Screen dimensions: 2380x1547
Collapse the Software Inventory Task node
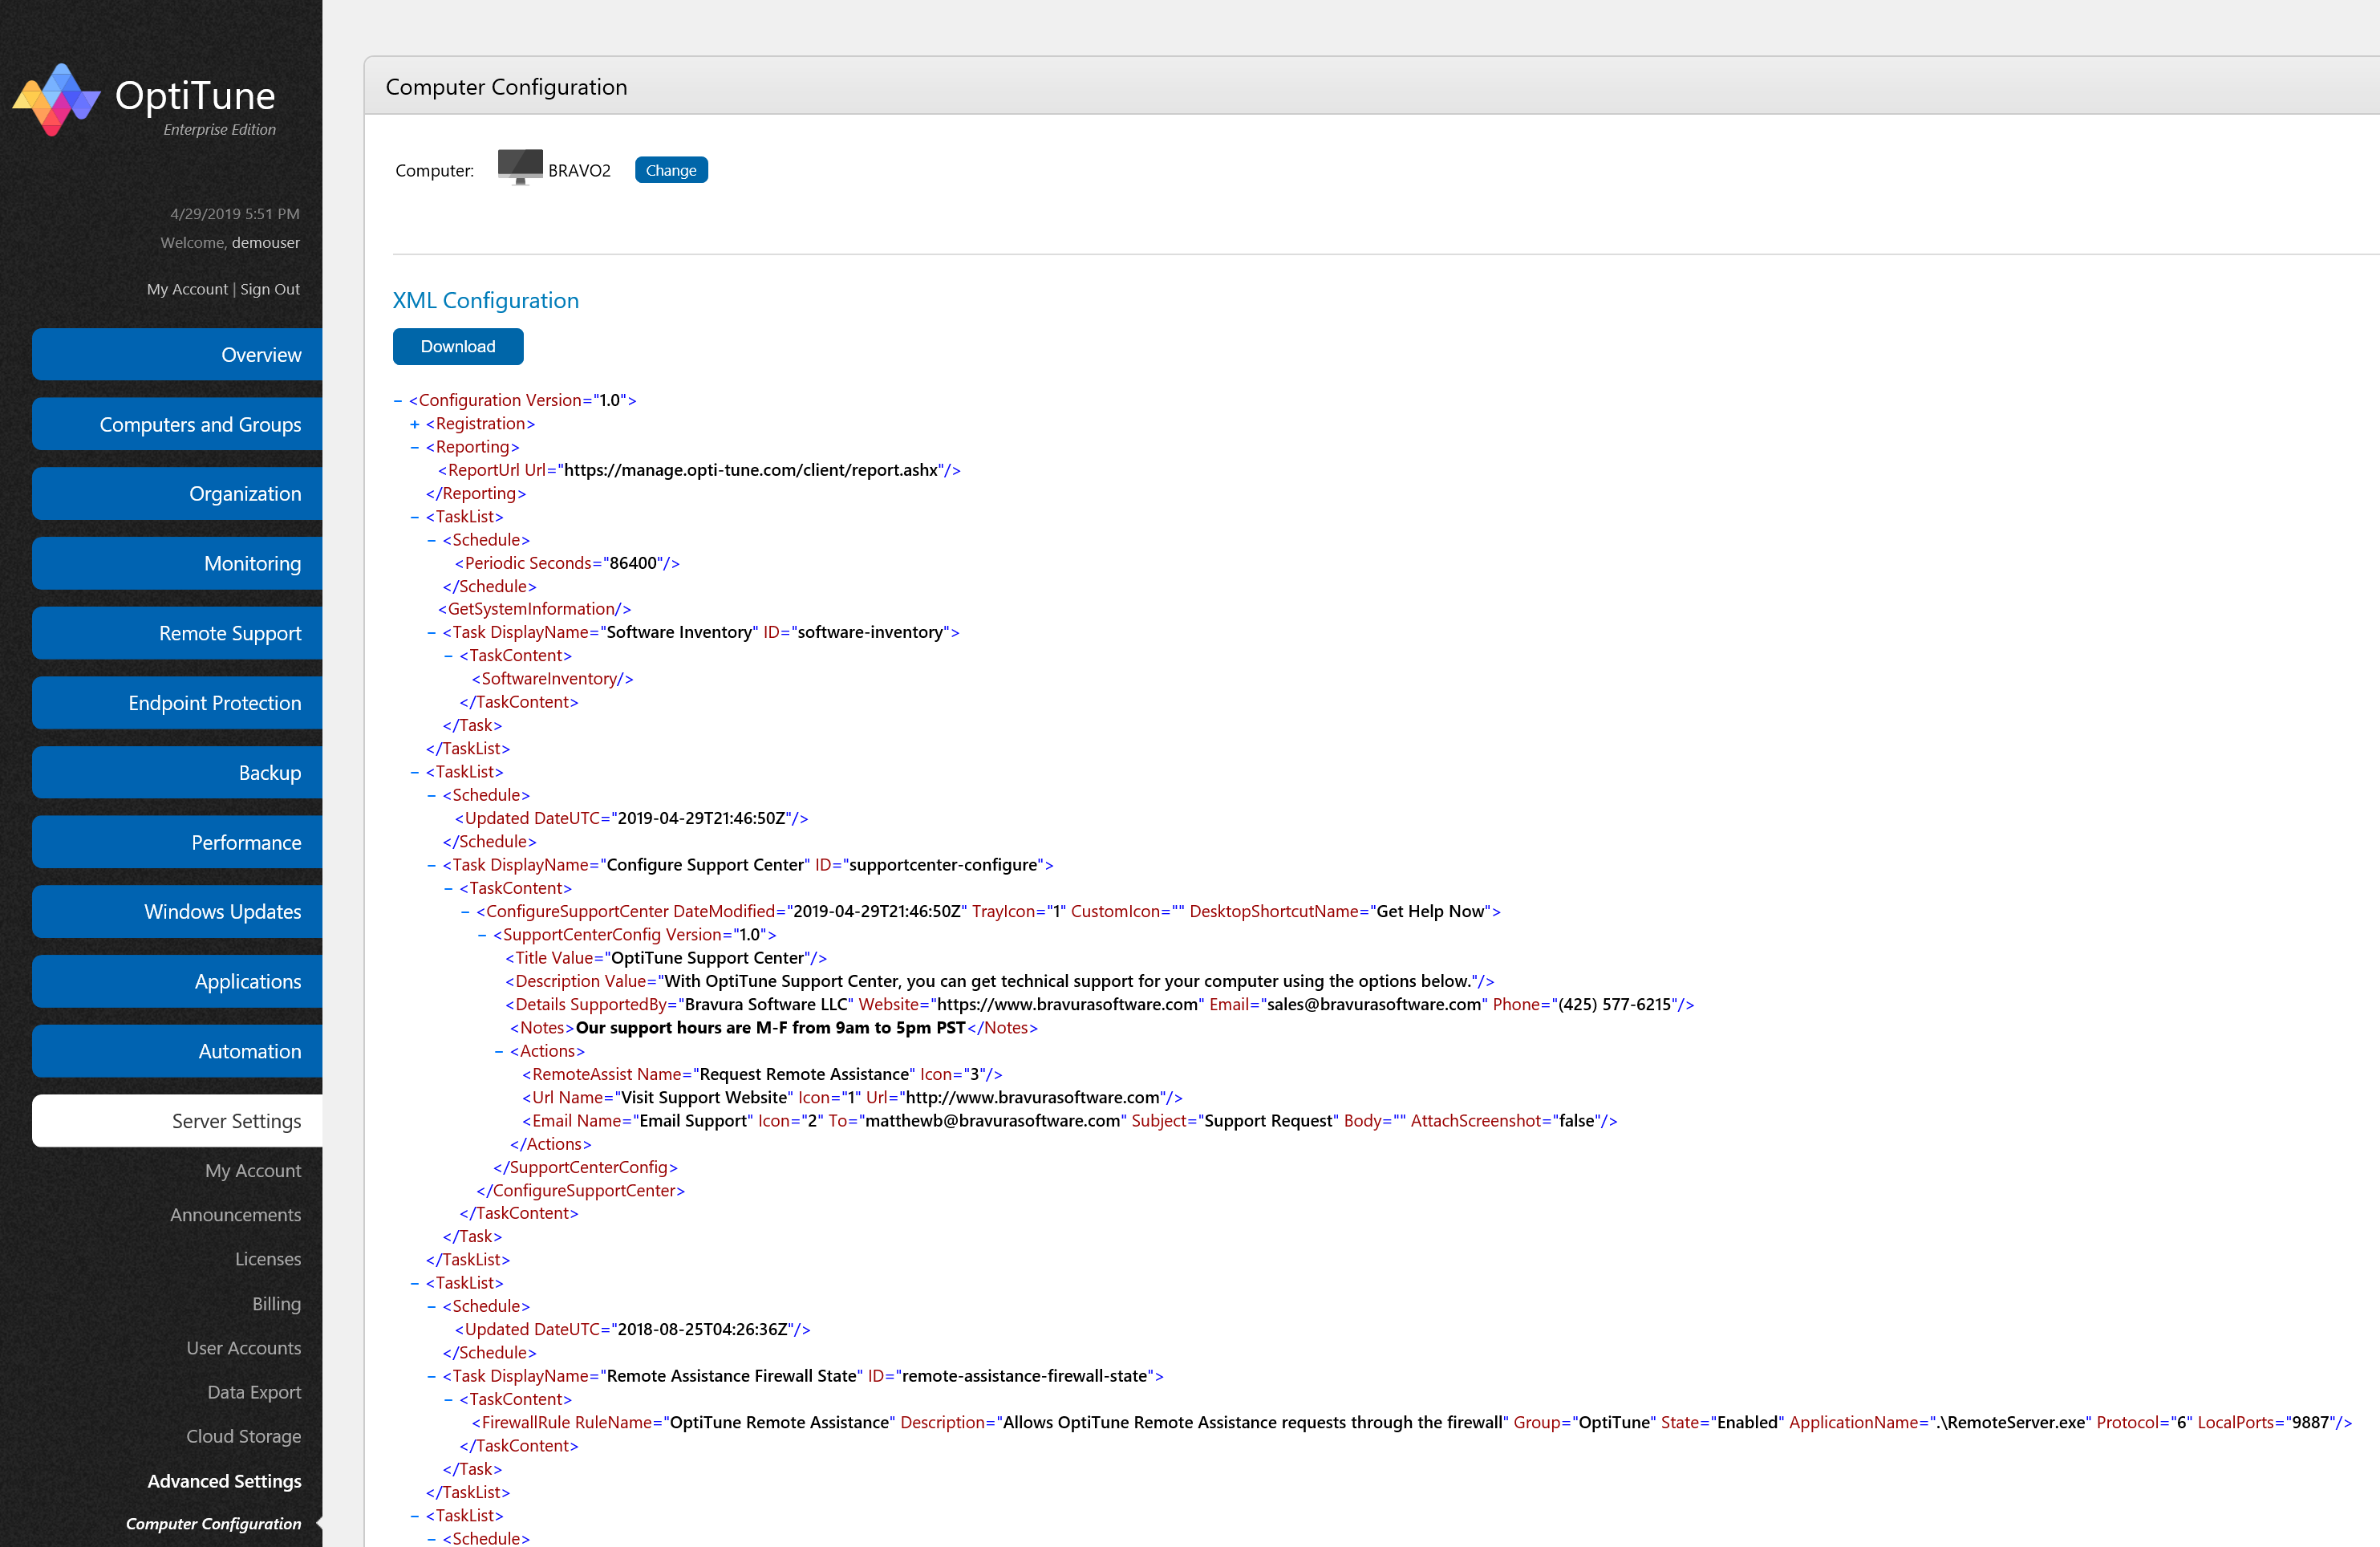coord(431,633)
